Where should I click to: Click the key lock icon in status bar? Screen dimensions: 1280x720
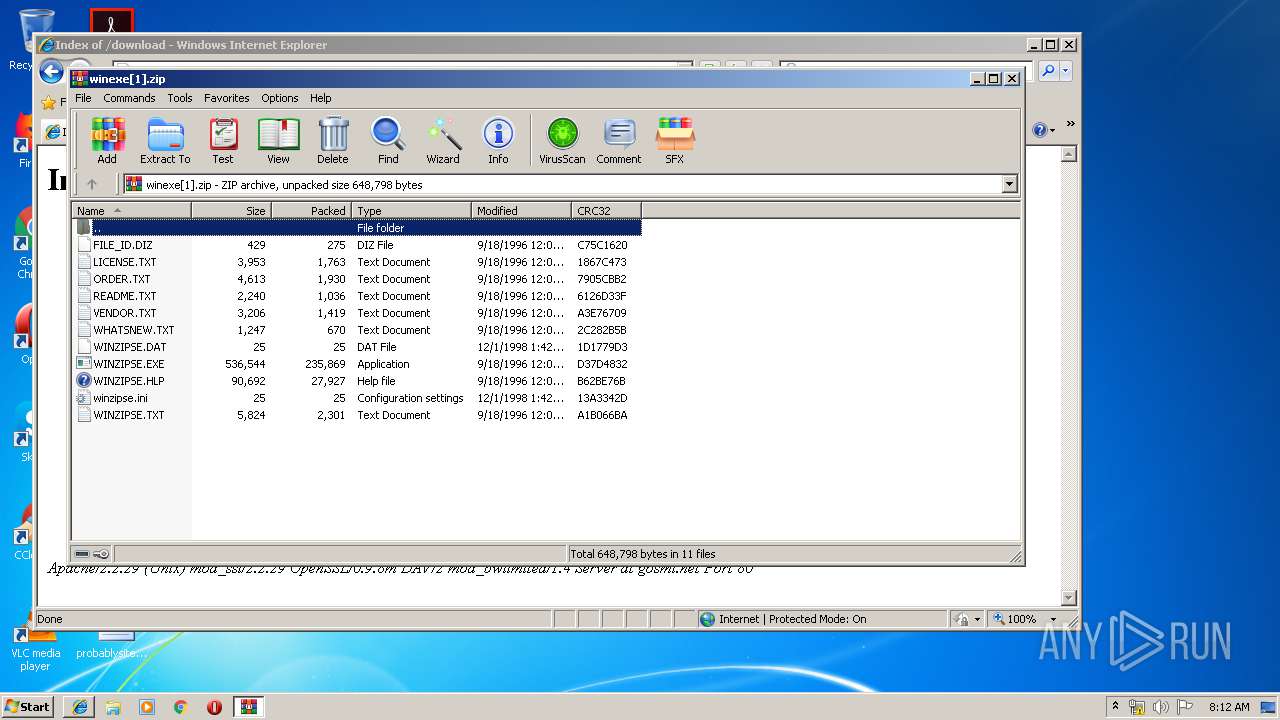click(x=101, y=554)
